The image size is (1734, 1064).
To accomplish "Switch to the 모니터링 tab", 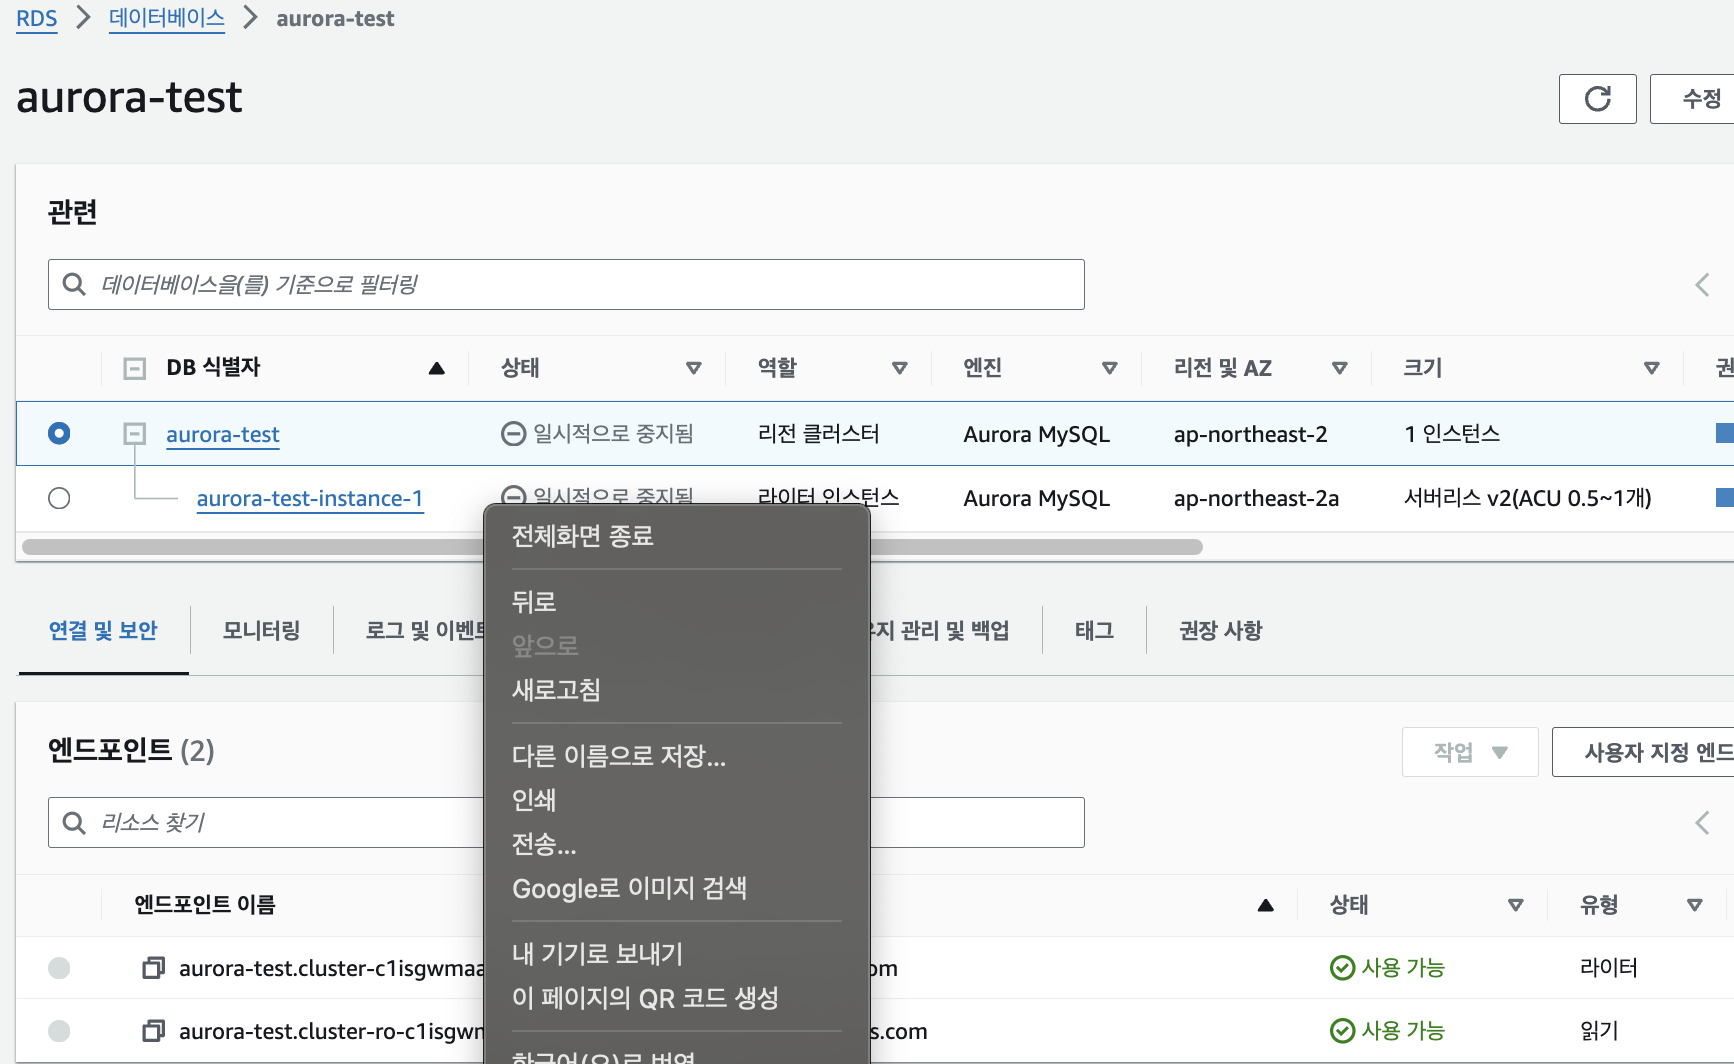I will tap(261, 630).
